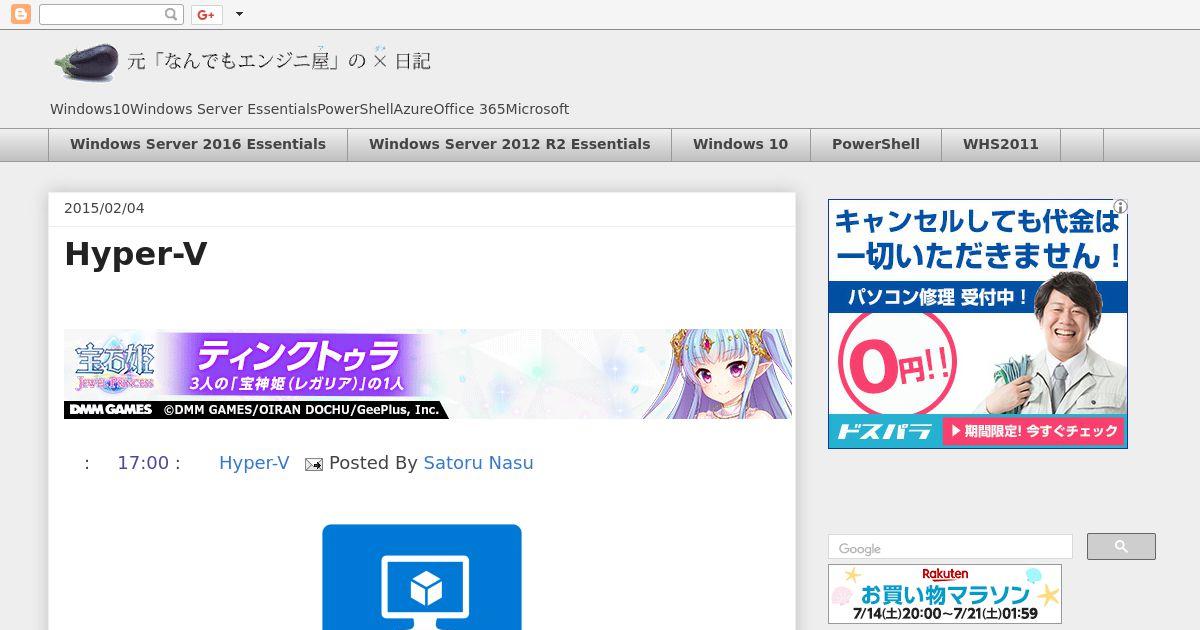Go to the PowerShell tab
This screenshot has width=1200, height=630.
876,144
